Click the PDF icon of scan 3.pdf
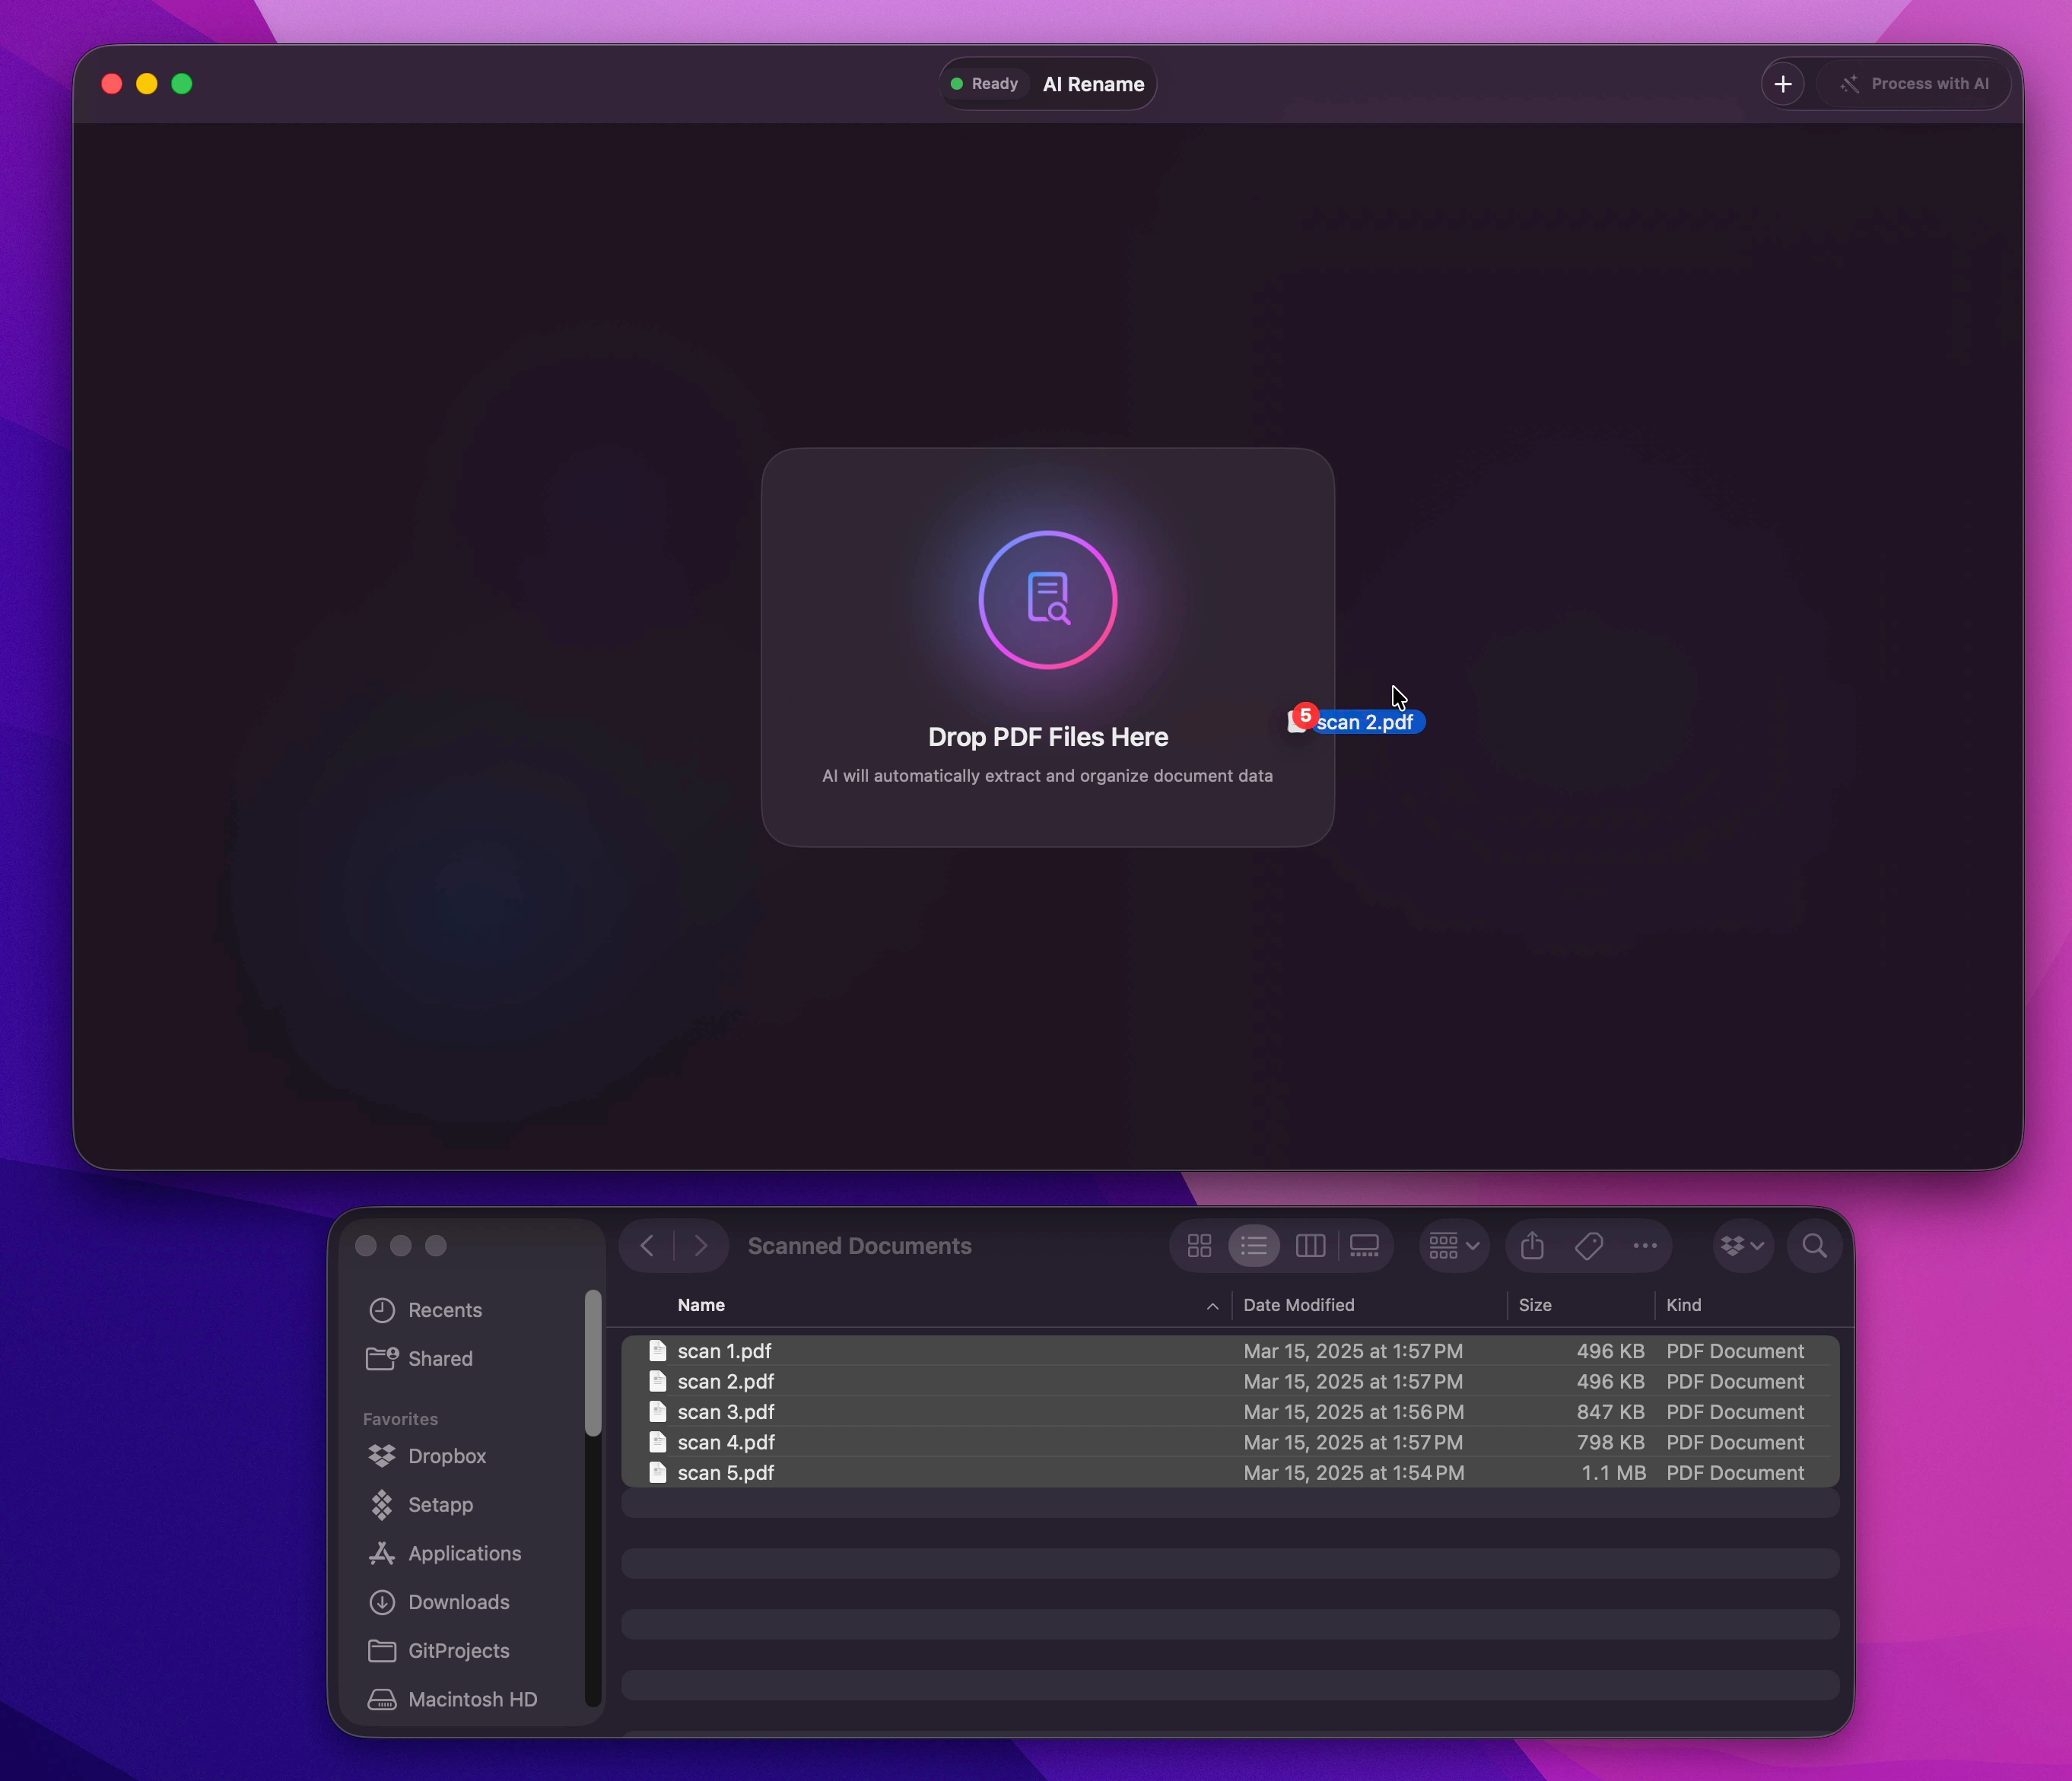This screenshot has height=1781, width=2072. (657, 1412)
